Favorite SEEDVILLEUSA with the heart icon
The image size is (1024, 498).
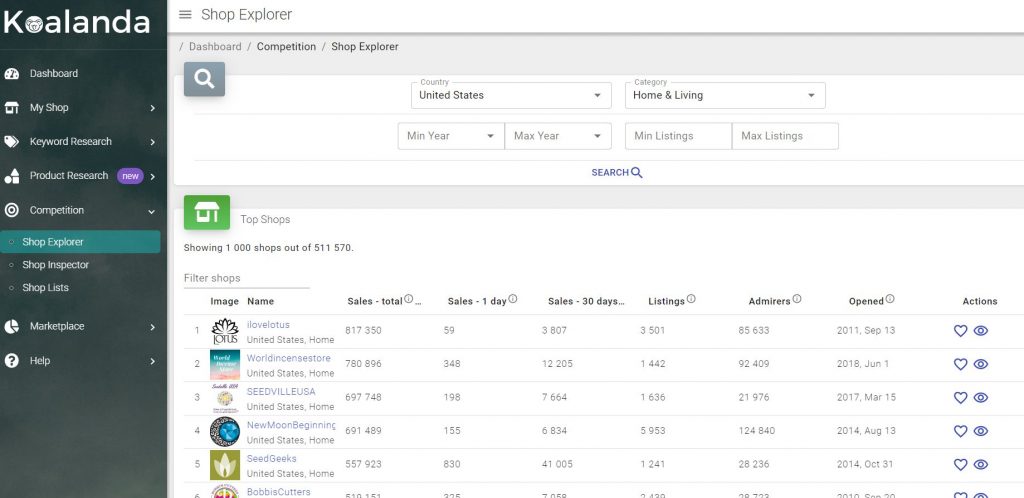pyautogui.click(x=961, y=397)
